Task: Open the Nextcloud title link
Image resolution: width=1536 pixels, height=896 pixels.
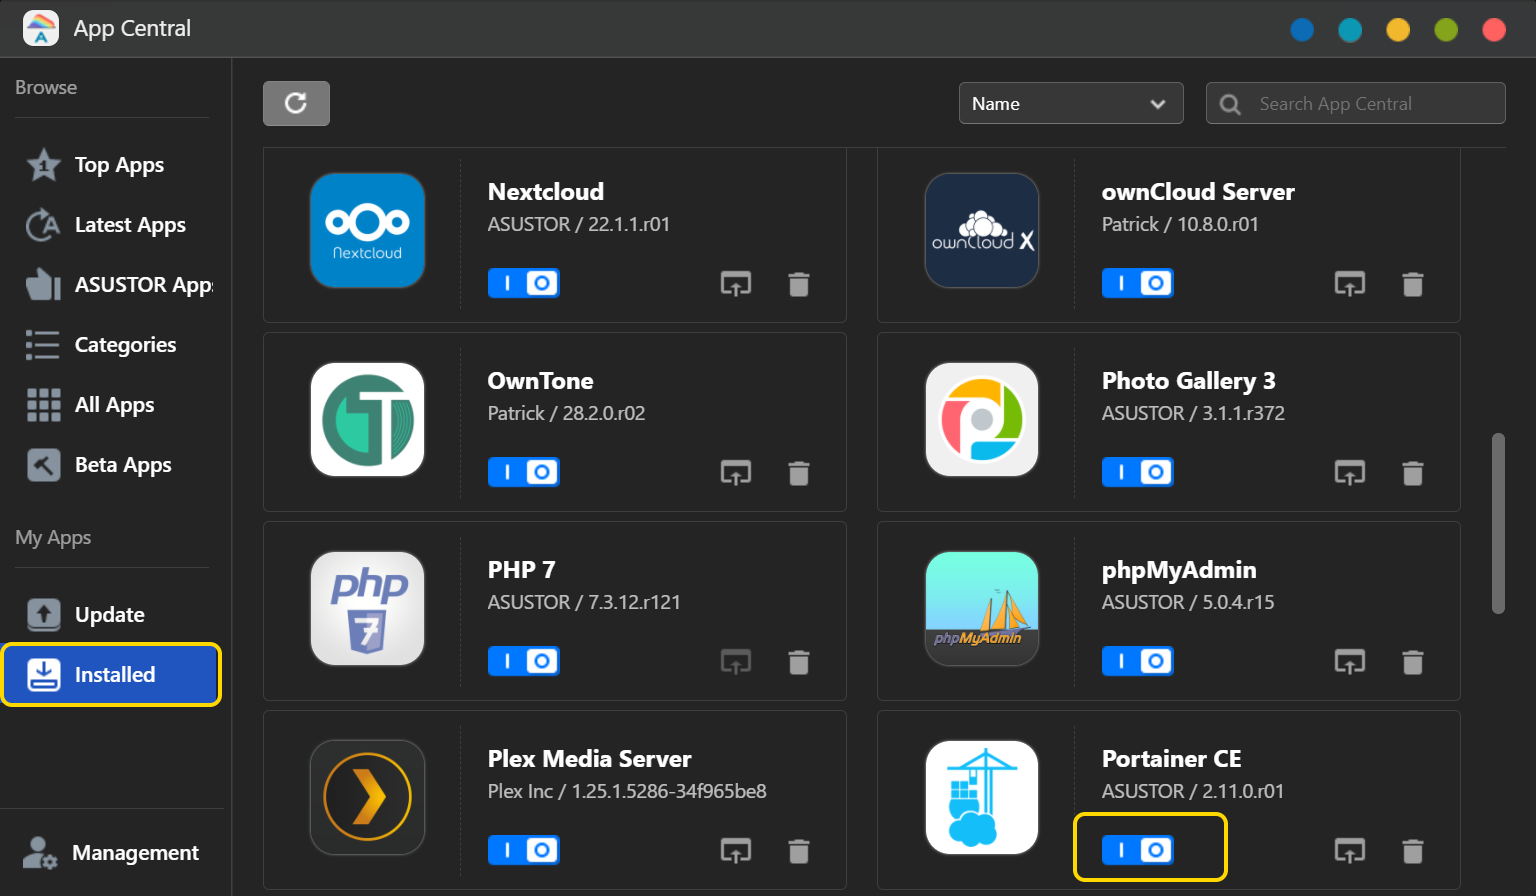Action: [x=546, y=192]
